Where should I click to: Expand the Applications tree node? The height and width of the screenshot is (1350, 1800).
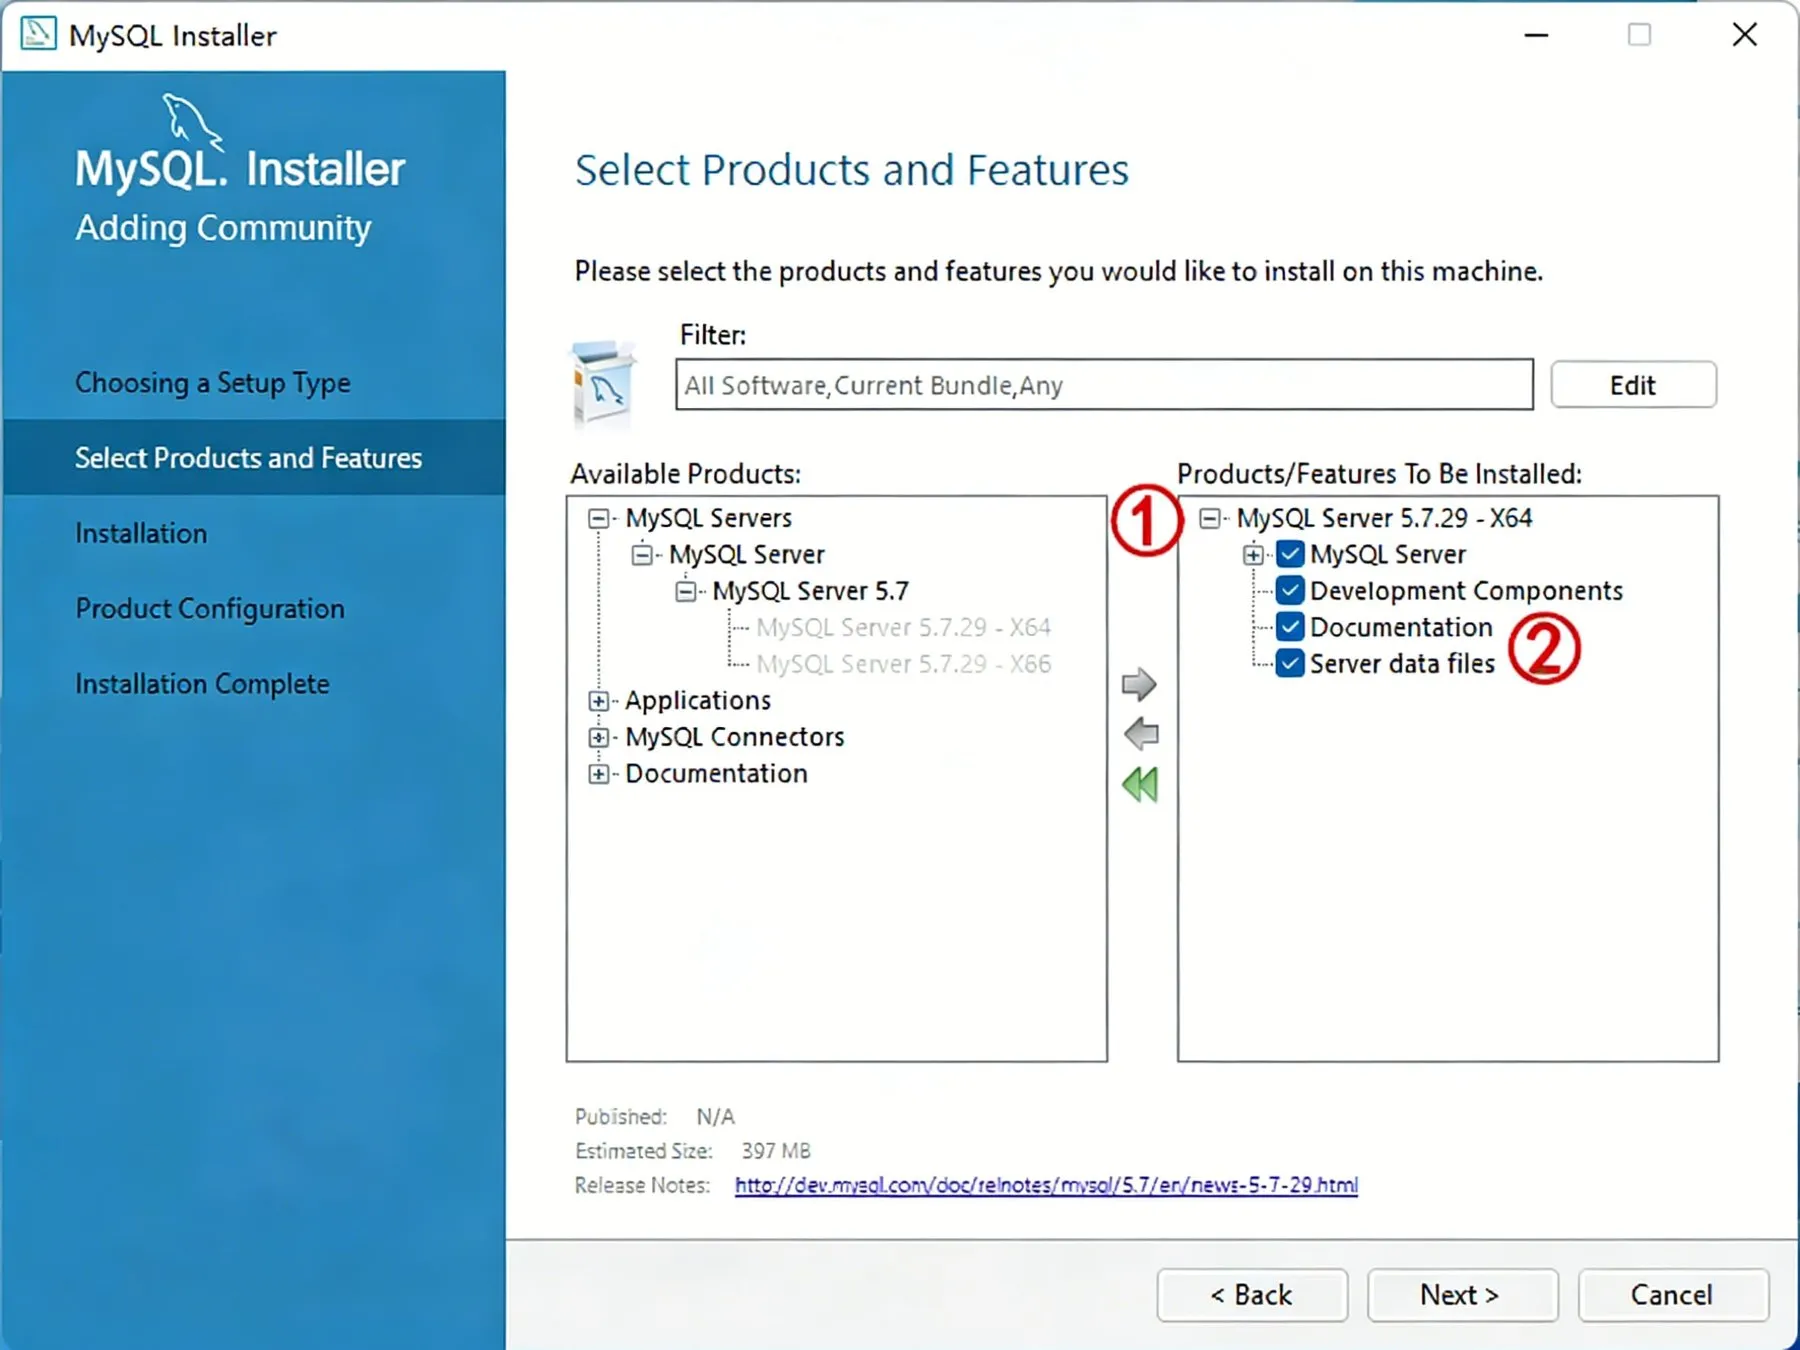pos(598,701)
